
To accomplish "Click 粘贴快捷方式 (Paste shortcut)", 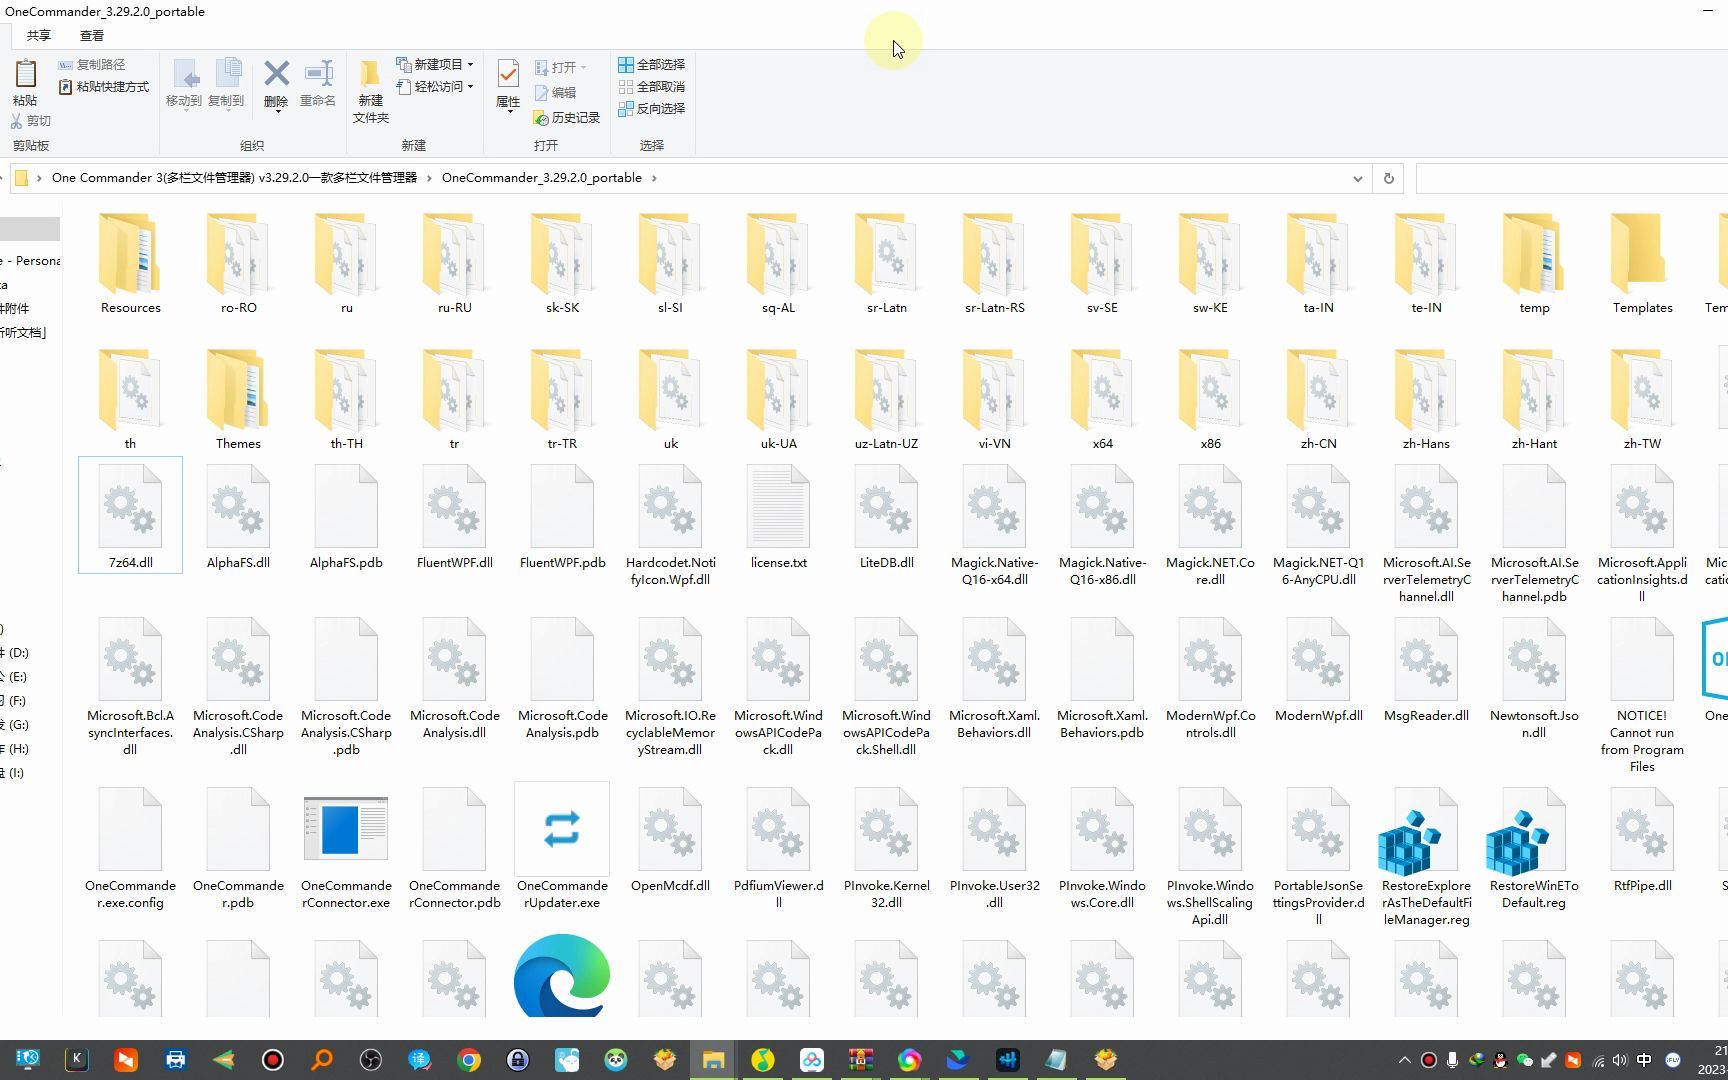I will click(103, 87).
